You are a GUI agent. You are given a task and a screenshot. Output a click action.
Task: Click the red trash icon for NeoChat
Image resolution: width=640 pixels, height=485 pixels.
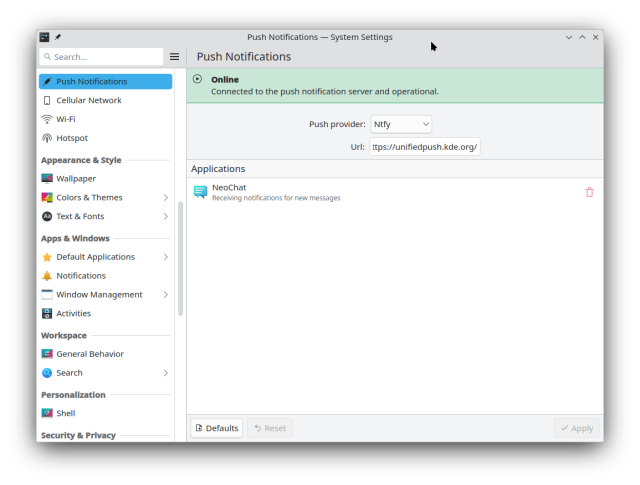(589, 192)
